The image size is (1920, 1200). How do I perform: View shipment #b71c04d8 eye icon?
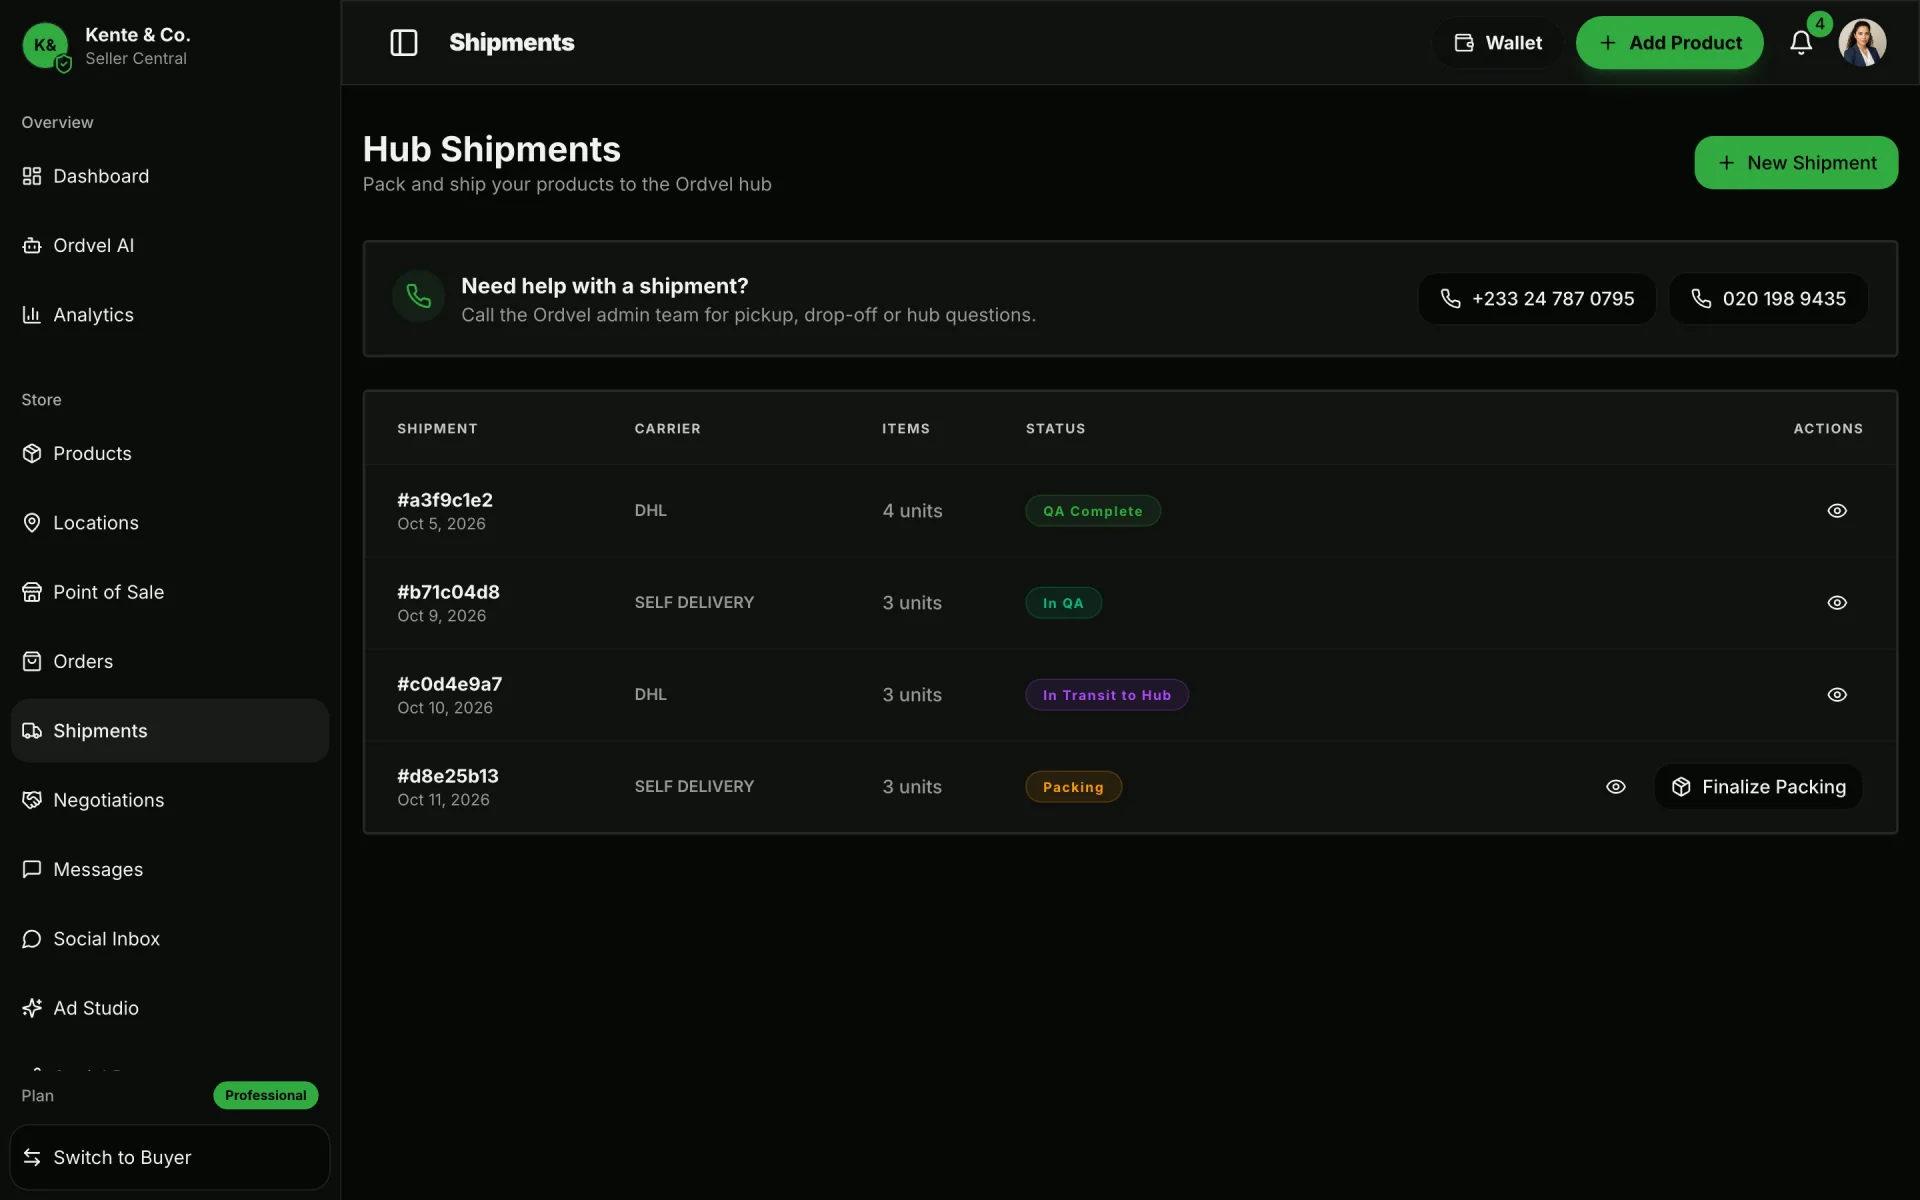pos(1837,603)
